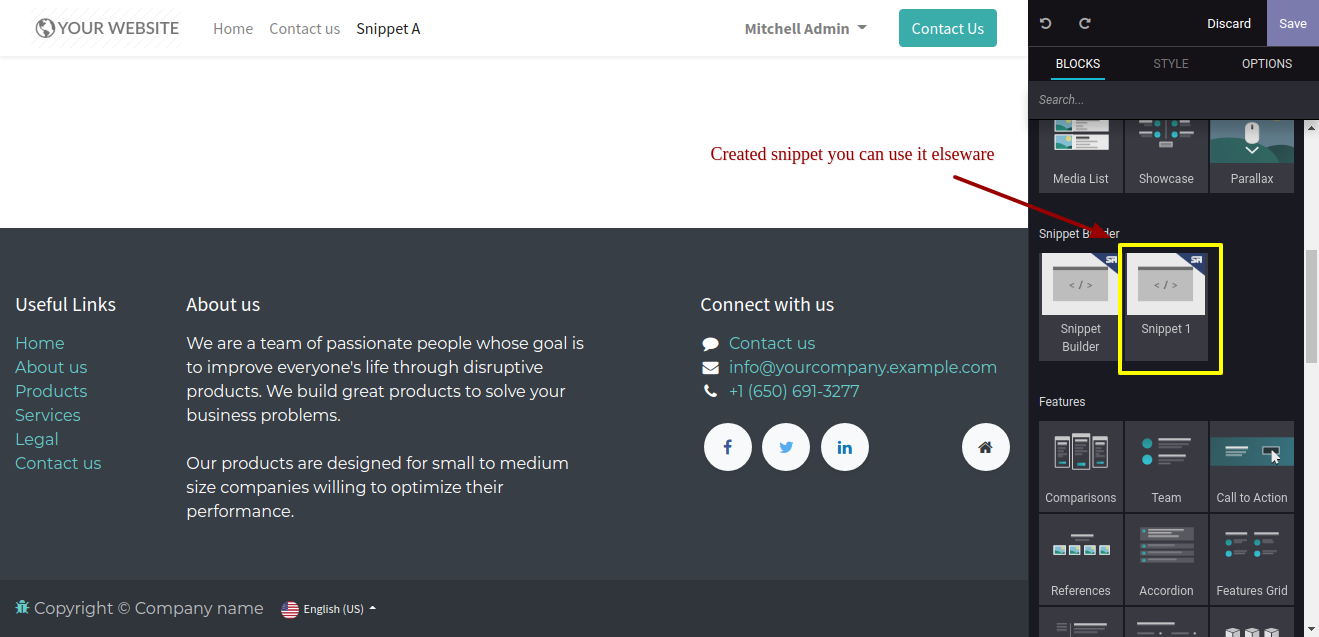Open the Twitter social icon
The height and width of the screenshot is (637, 1319).
tap(786, 447)
